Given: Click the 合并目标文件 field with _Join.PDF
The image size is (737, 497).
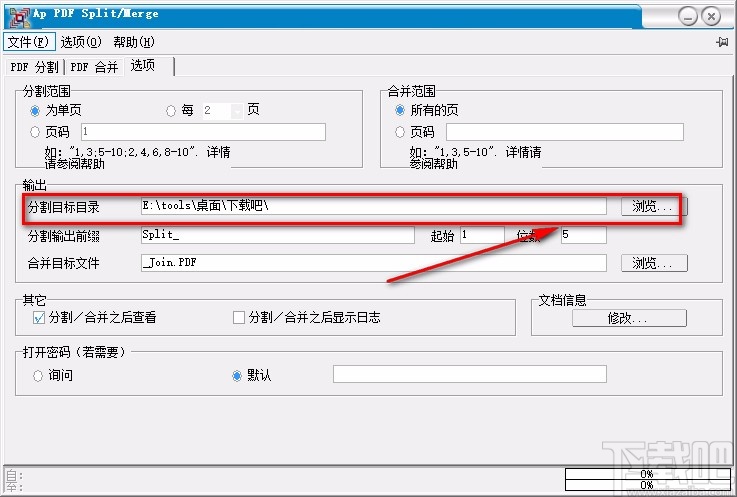Looking at the screenshot, I should click(x=374, y=263).
